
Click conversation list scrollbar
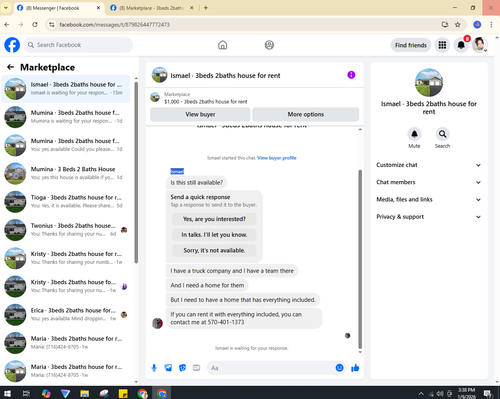pos(136,173)
